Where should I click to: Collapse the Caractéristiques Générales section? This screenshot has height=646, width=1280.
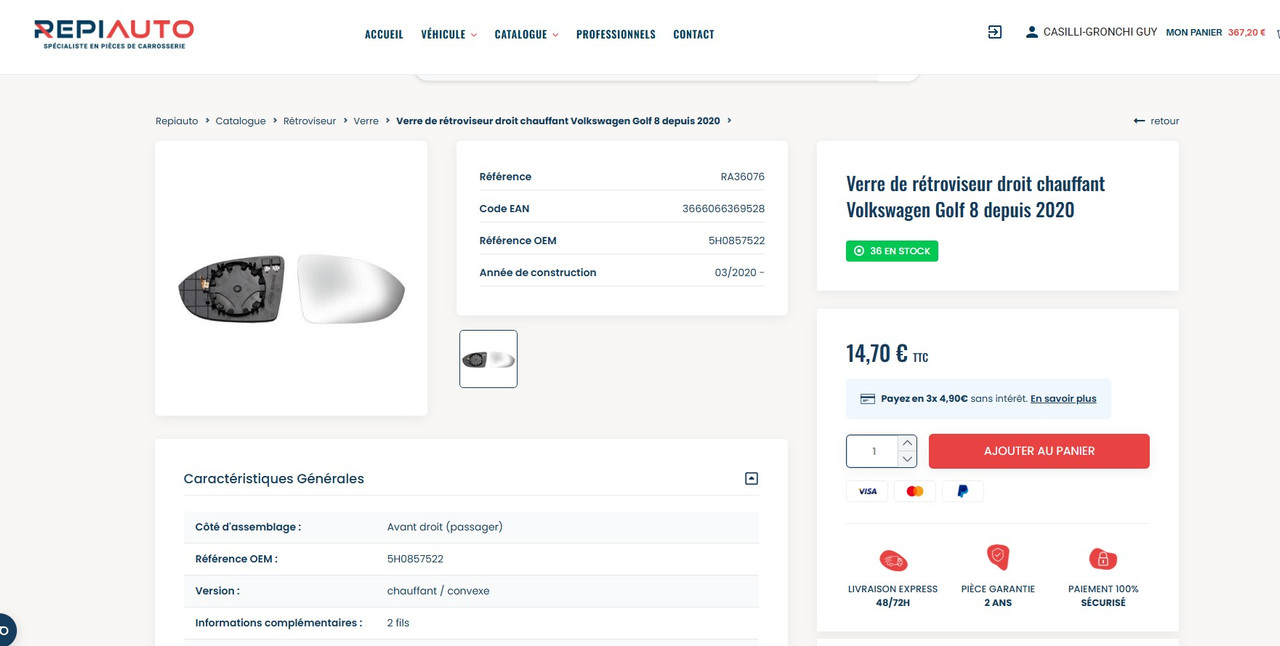(x=752, y=479)
